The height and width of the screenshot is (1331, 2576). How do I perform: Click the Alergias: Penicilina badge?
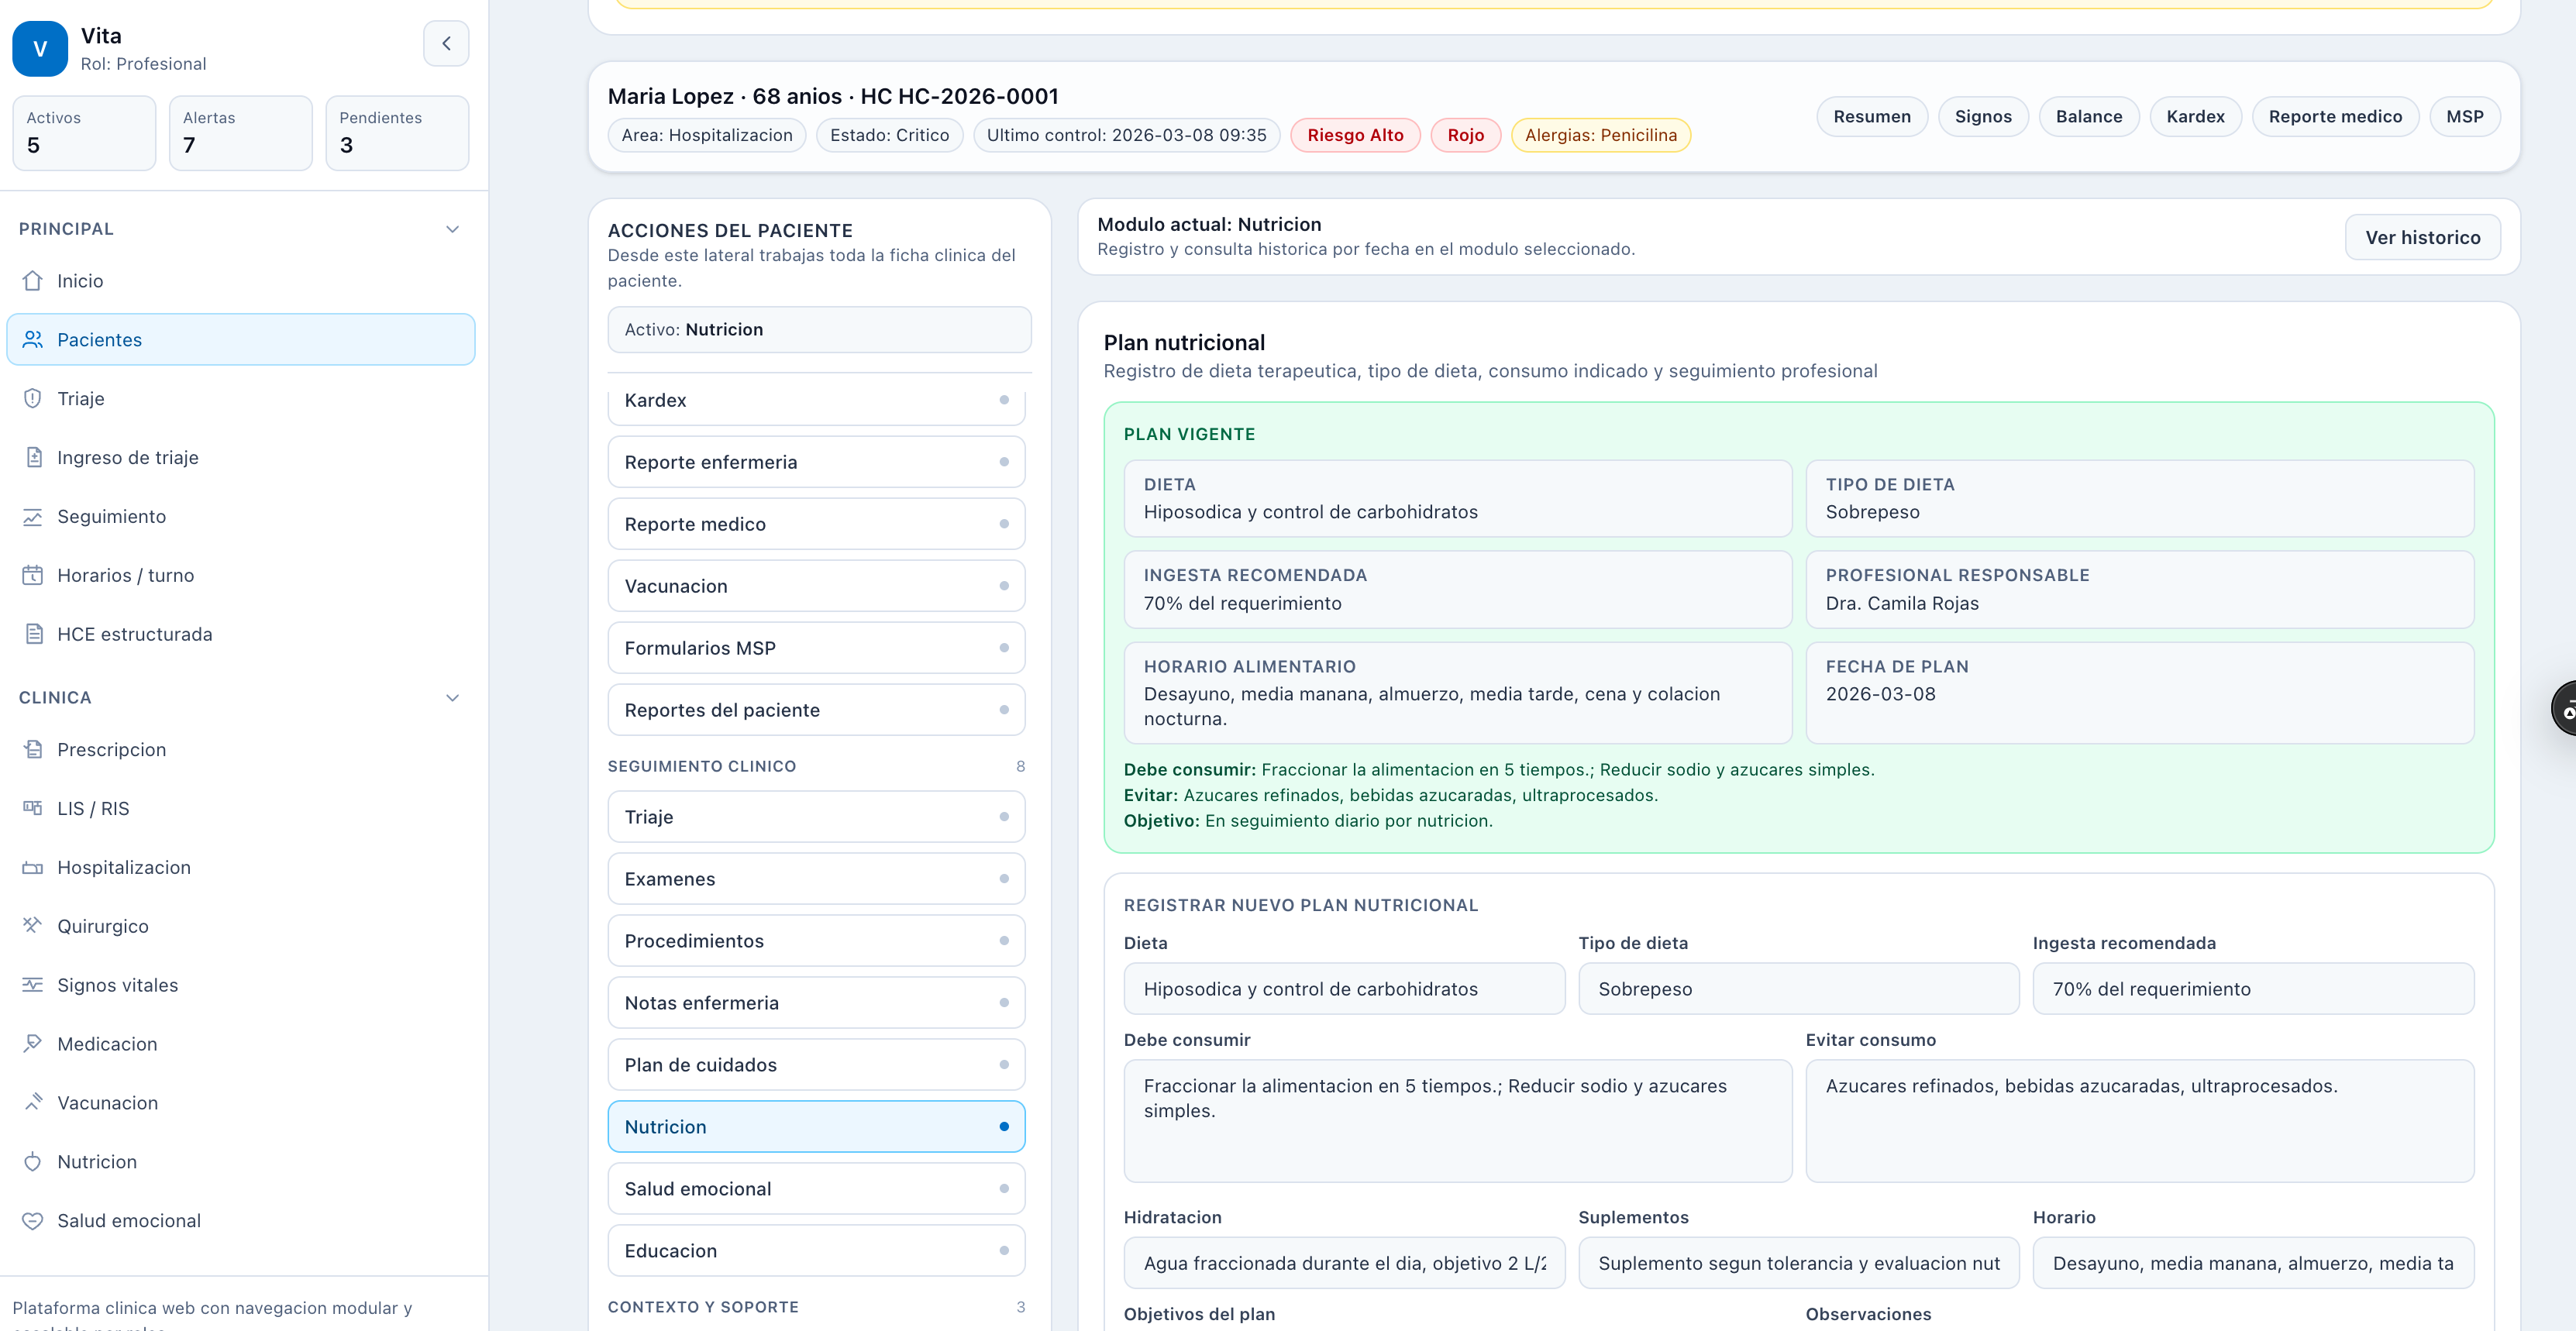(x=1600, y=136)
